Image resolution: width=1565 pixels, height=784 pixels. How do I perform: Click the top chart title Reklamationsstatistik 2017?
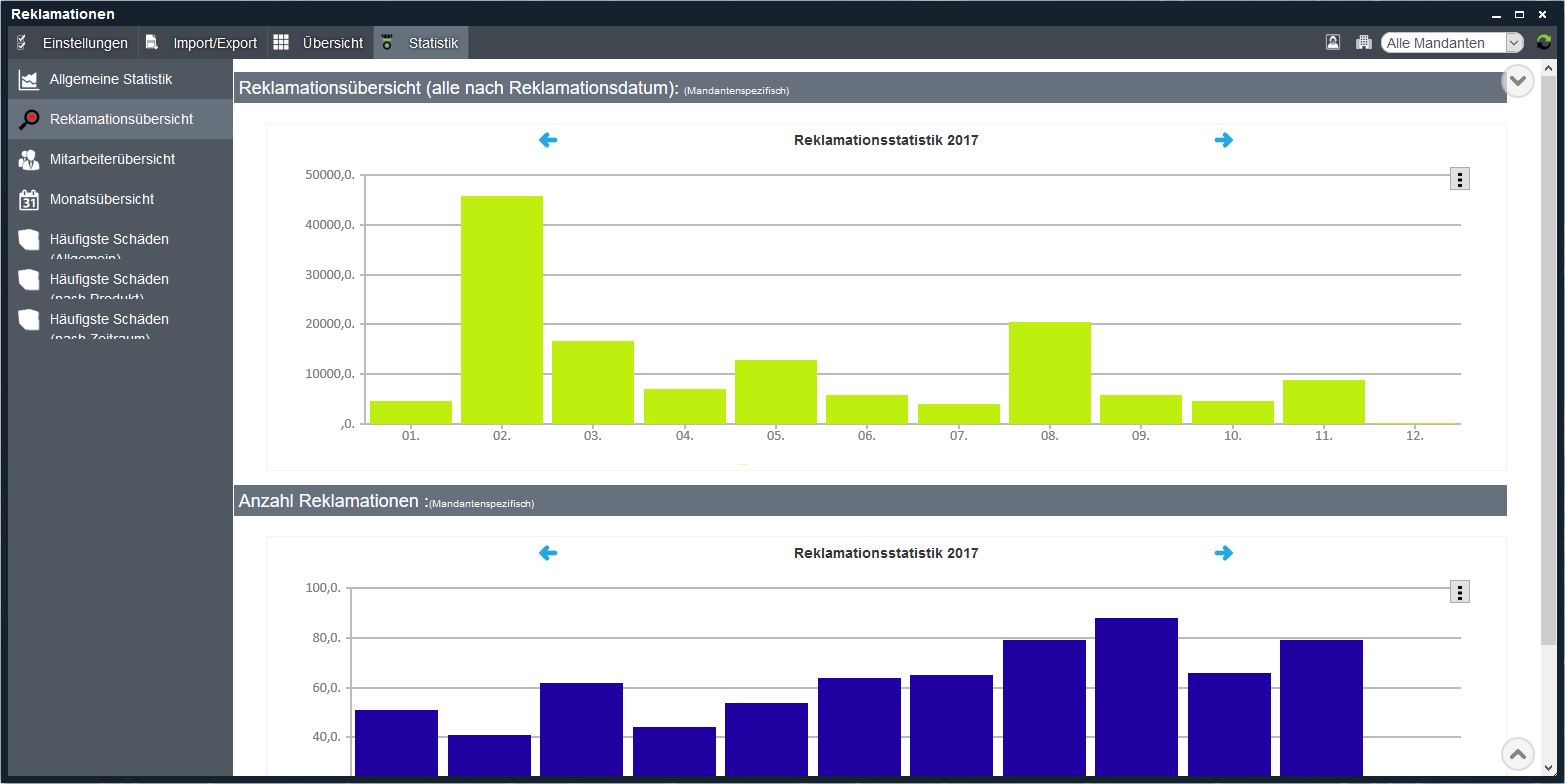coord(886,140)
